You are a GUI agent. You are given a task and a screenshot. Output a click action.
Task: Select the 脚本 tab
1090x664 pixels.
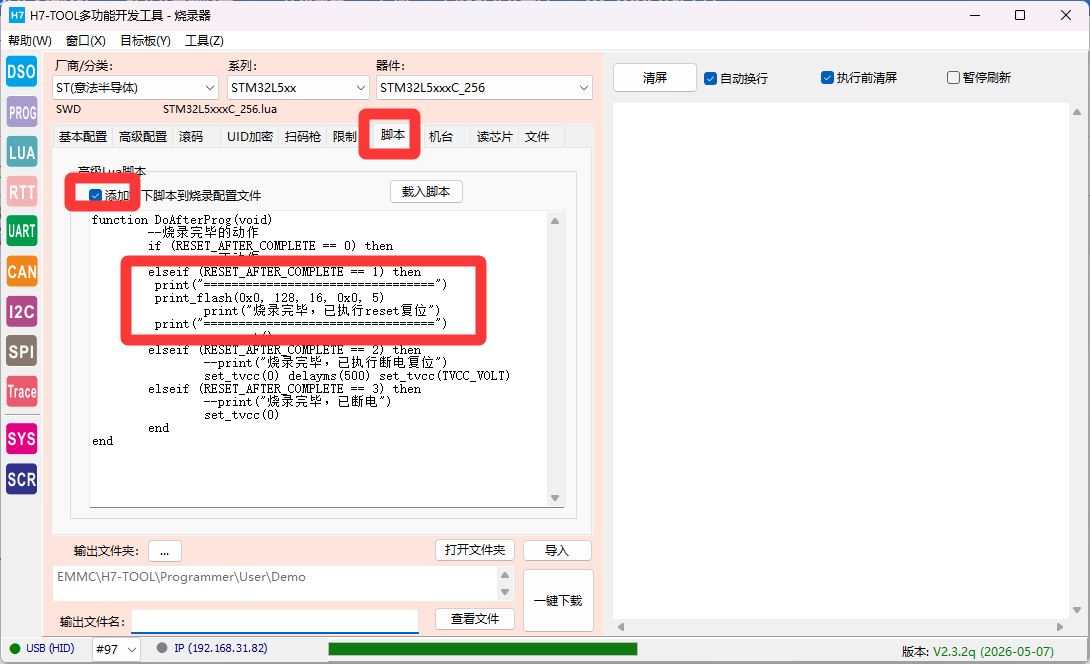tap(393, 135)
